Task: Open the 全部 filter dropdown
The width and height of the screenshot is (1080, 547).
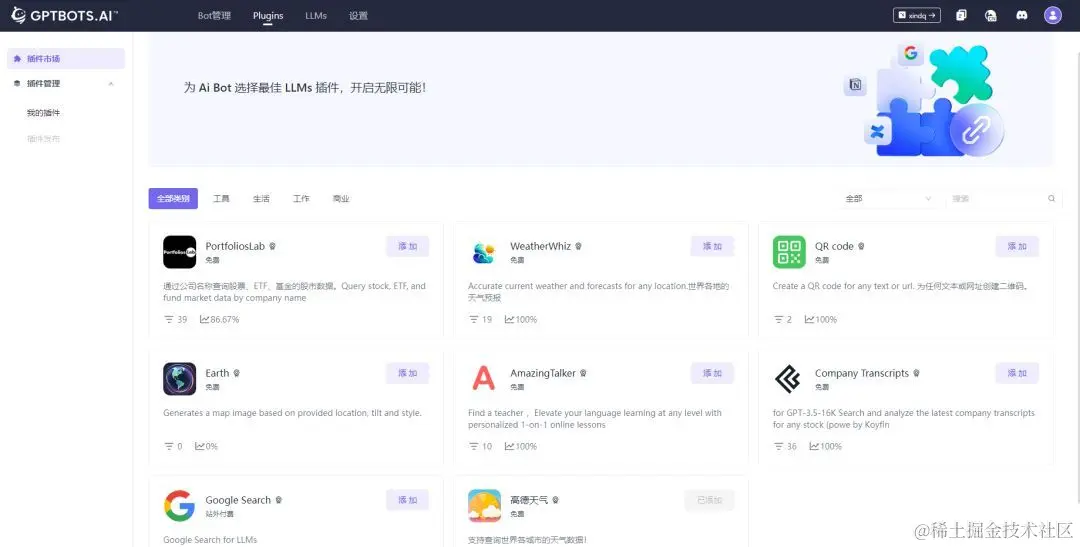Action: [889, 198]
